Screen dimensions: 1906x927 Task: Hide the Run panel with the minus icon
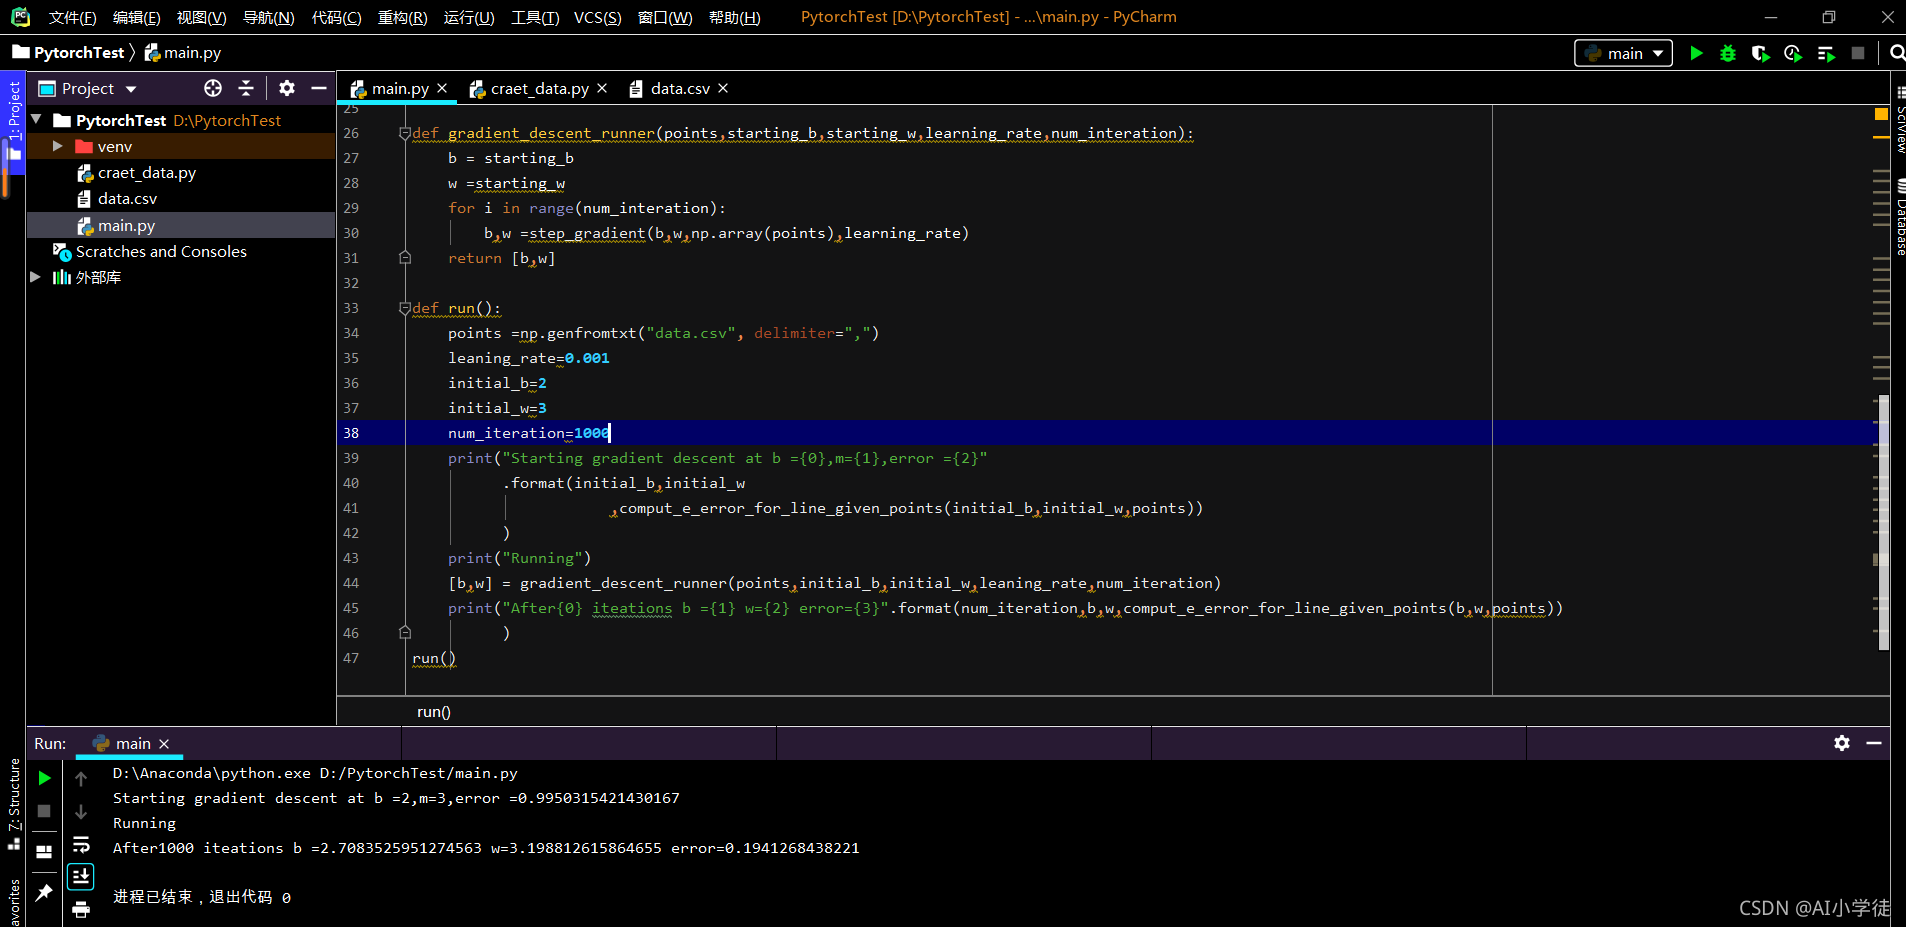1874,743
